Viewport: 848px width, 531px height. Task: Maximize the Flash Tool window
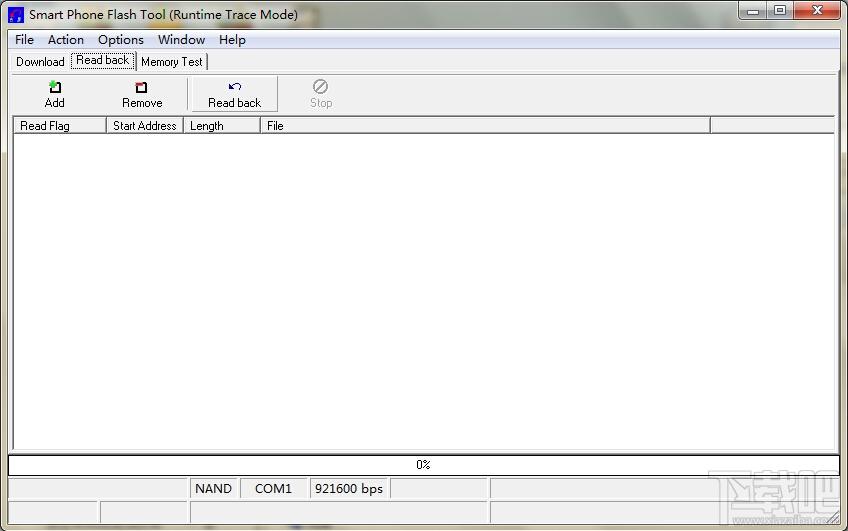click(780, 10)
